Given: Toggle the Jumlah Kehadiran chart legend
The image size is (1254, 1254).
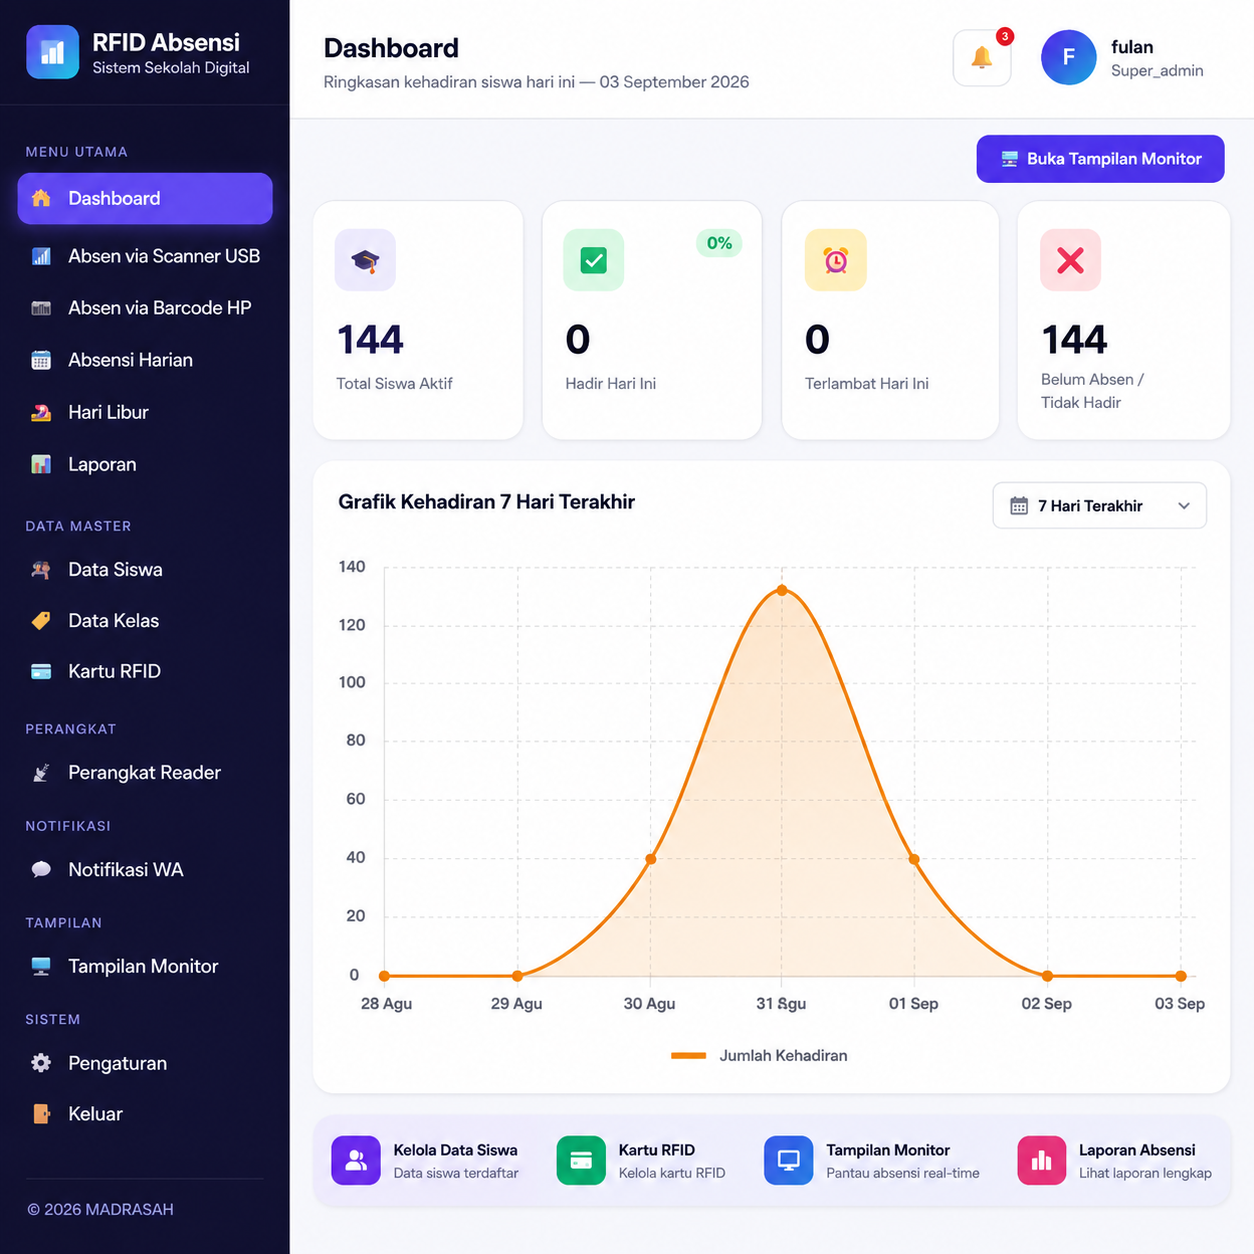Looking at the screenshot, I should [x=759, y=1055].
